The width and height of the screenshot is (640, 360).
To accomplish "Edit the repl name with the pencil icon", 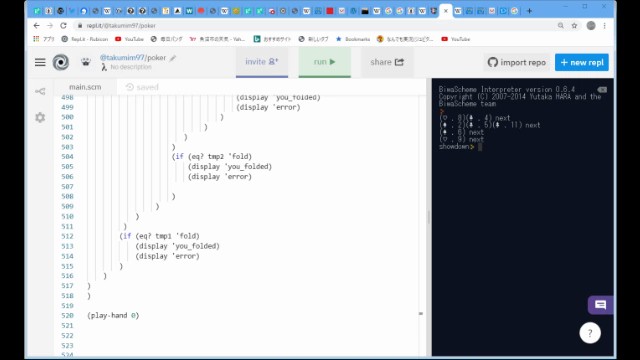I will [173, 58].
